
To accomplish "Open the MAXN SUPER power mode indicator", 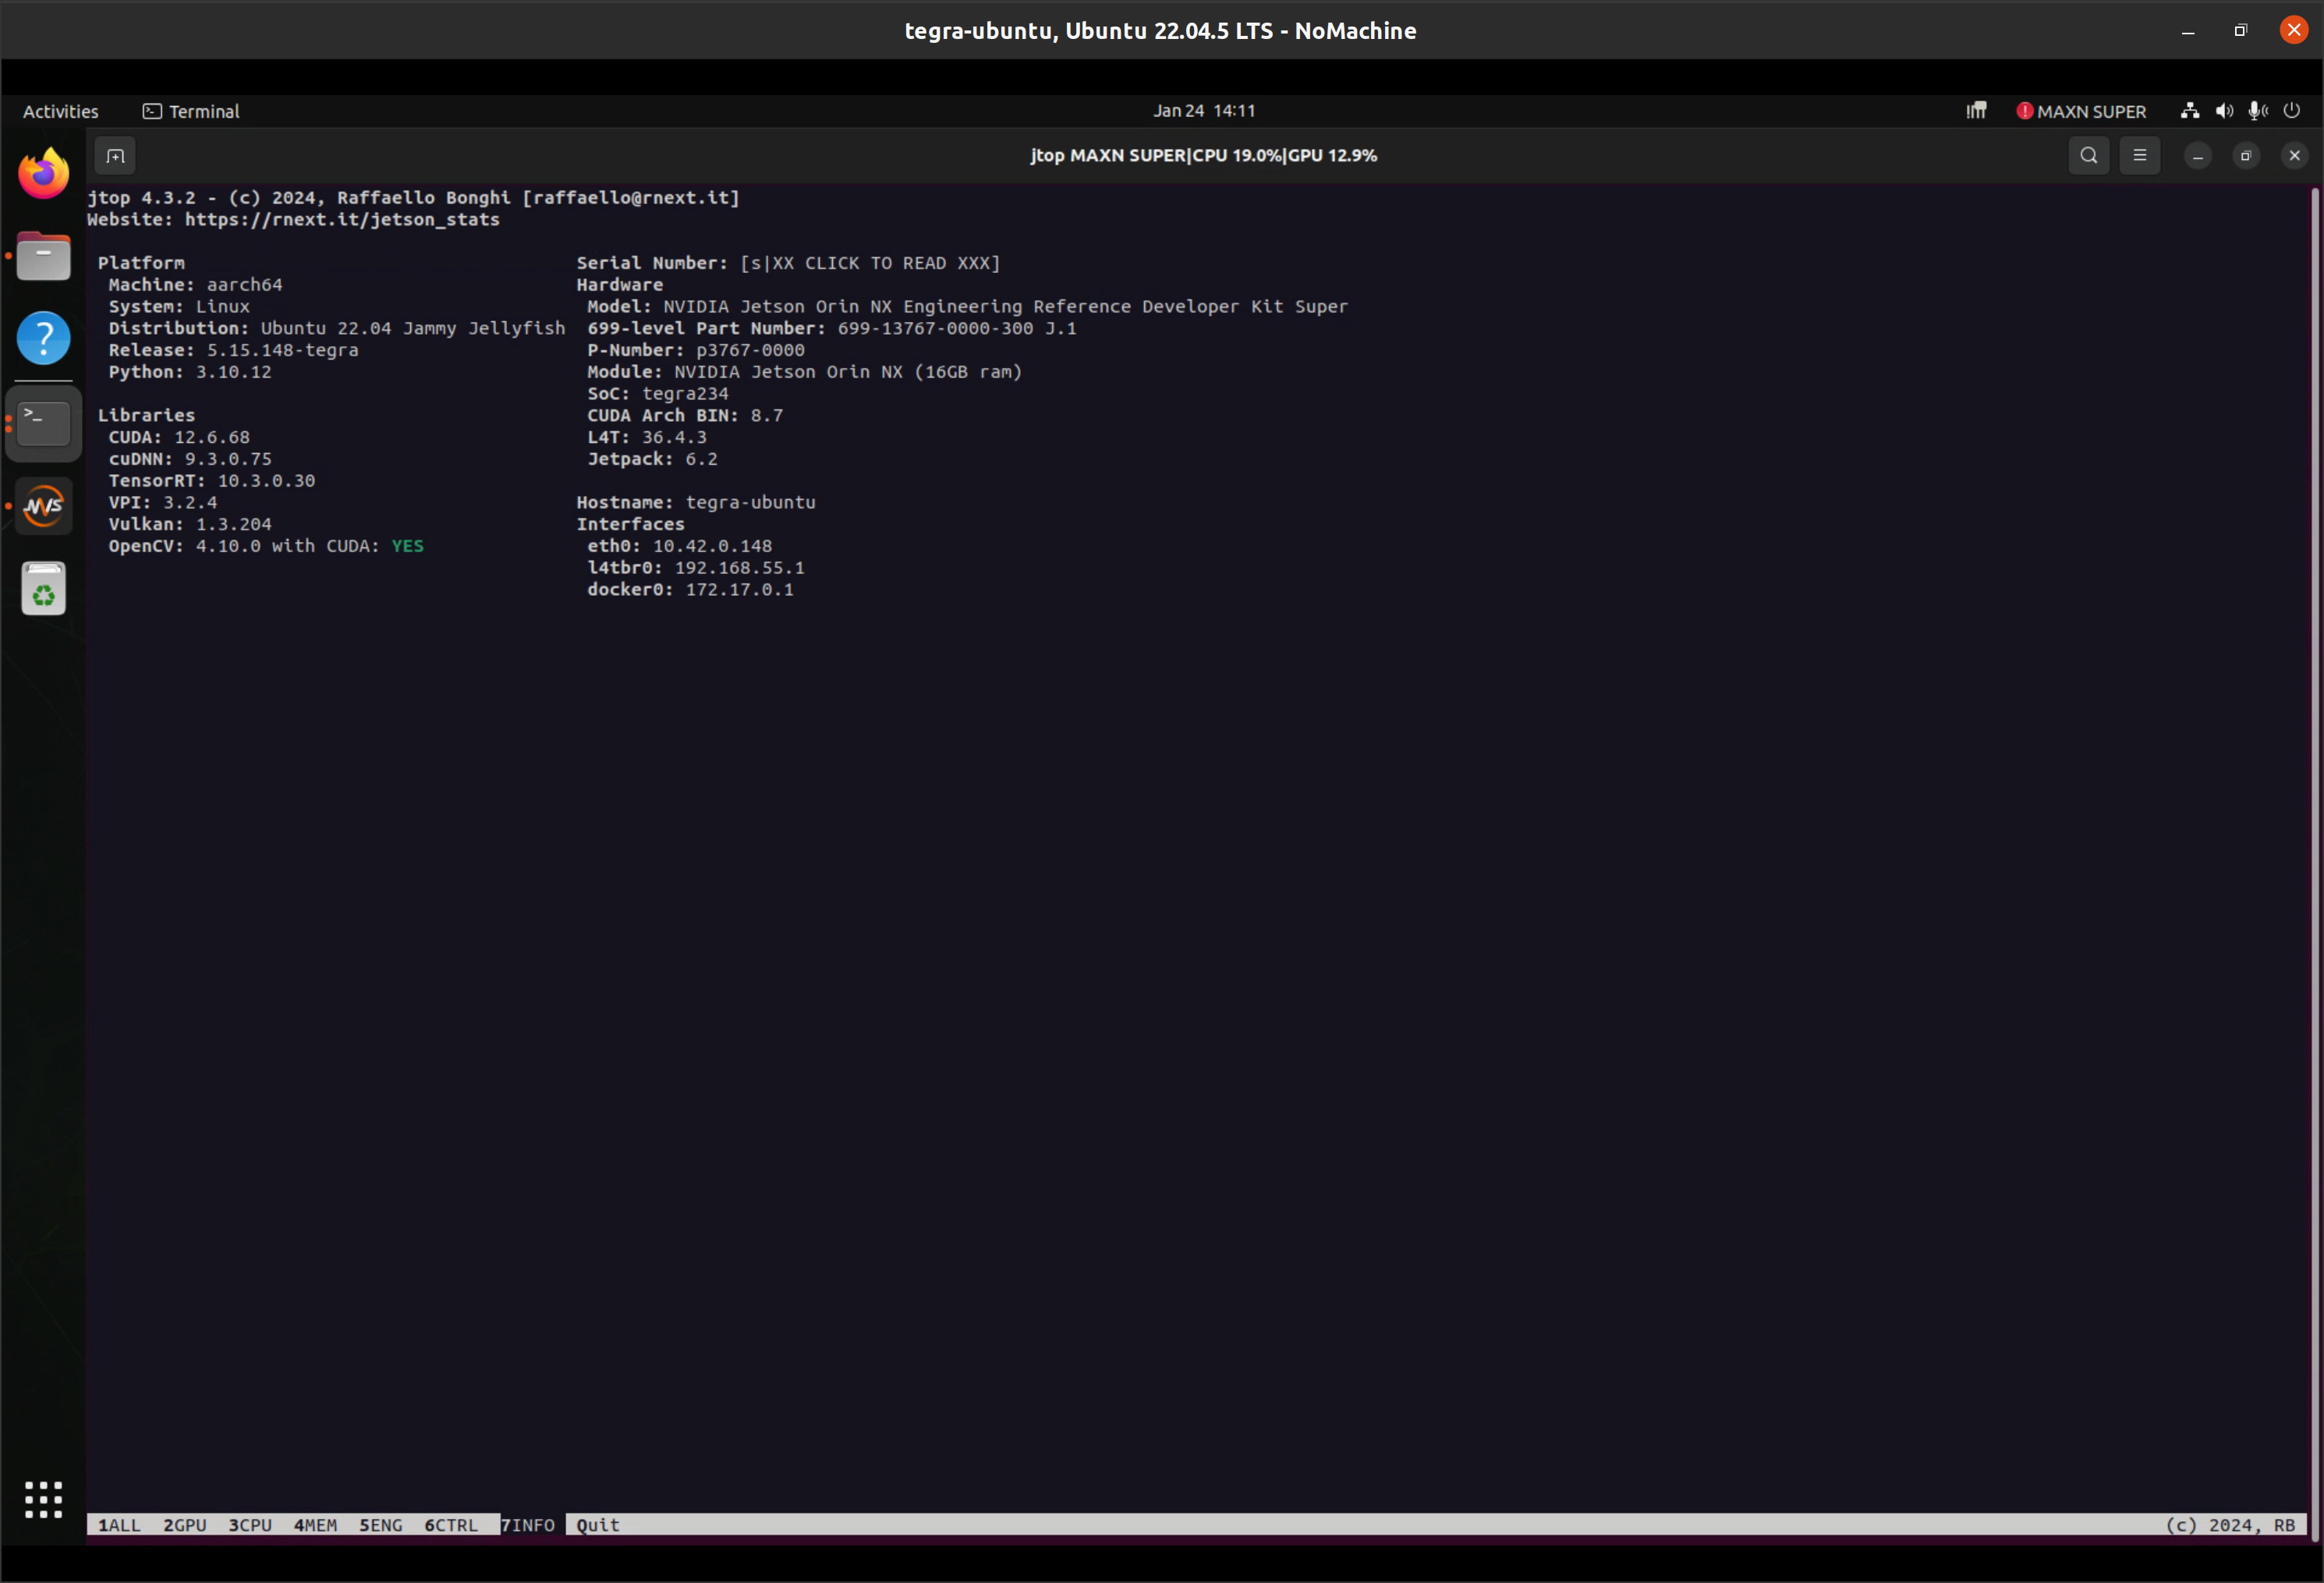I will pos(2081,111).
